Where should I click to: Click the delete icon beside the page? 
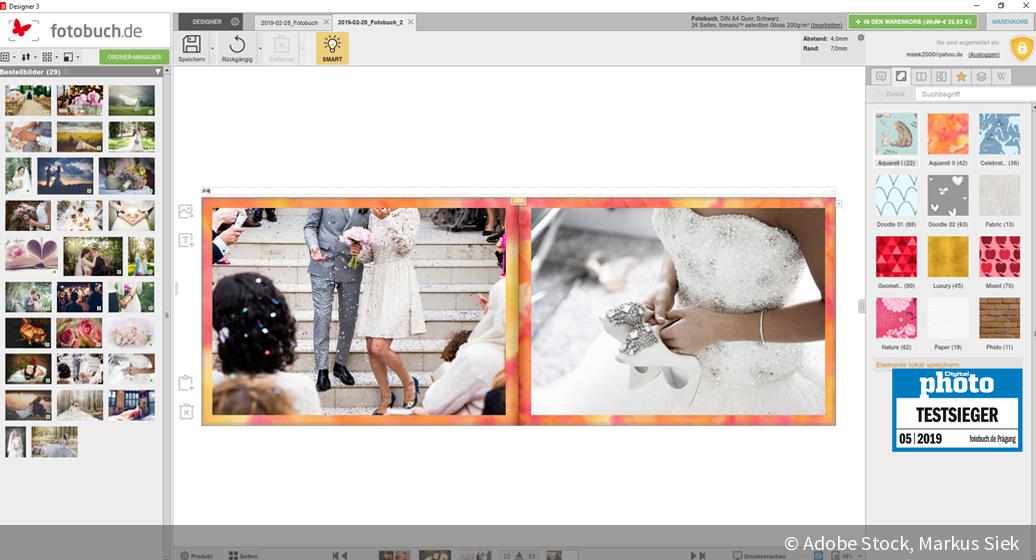pyautogui.click(x=186, y=412)
